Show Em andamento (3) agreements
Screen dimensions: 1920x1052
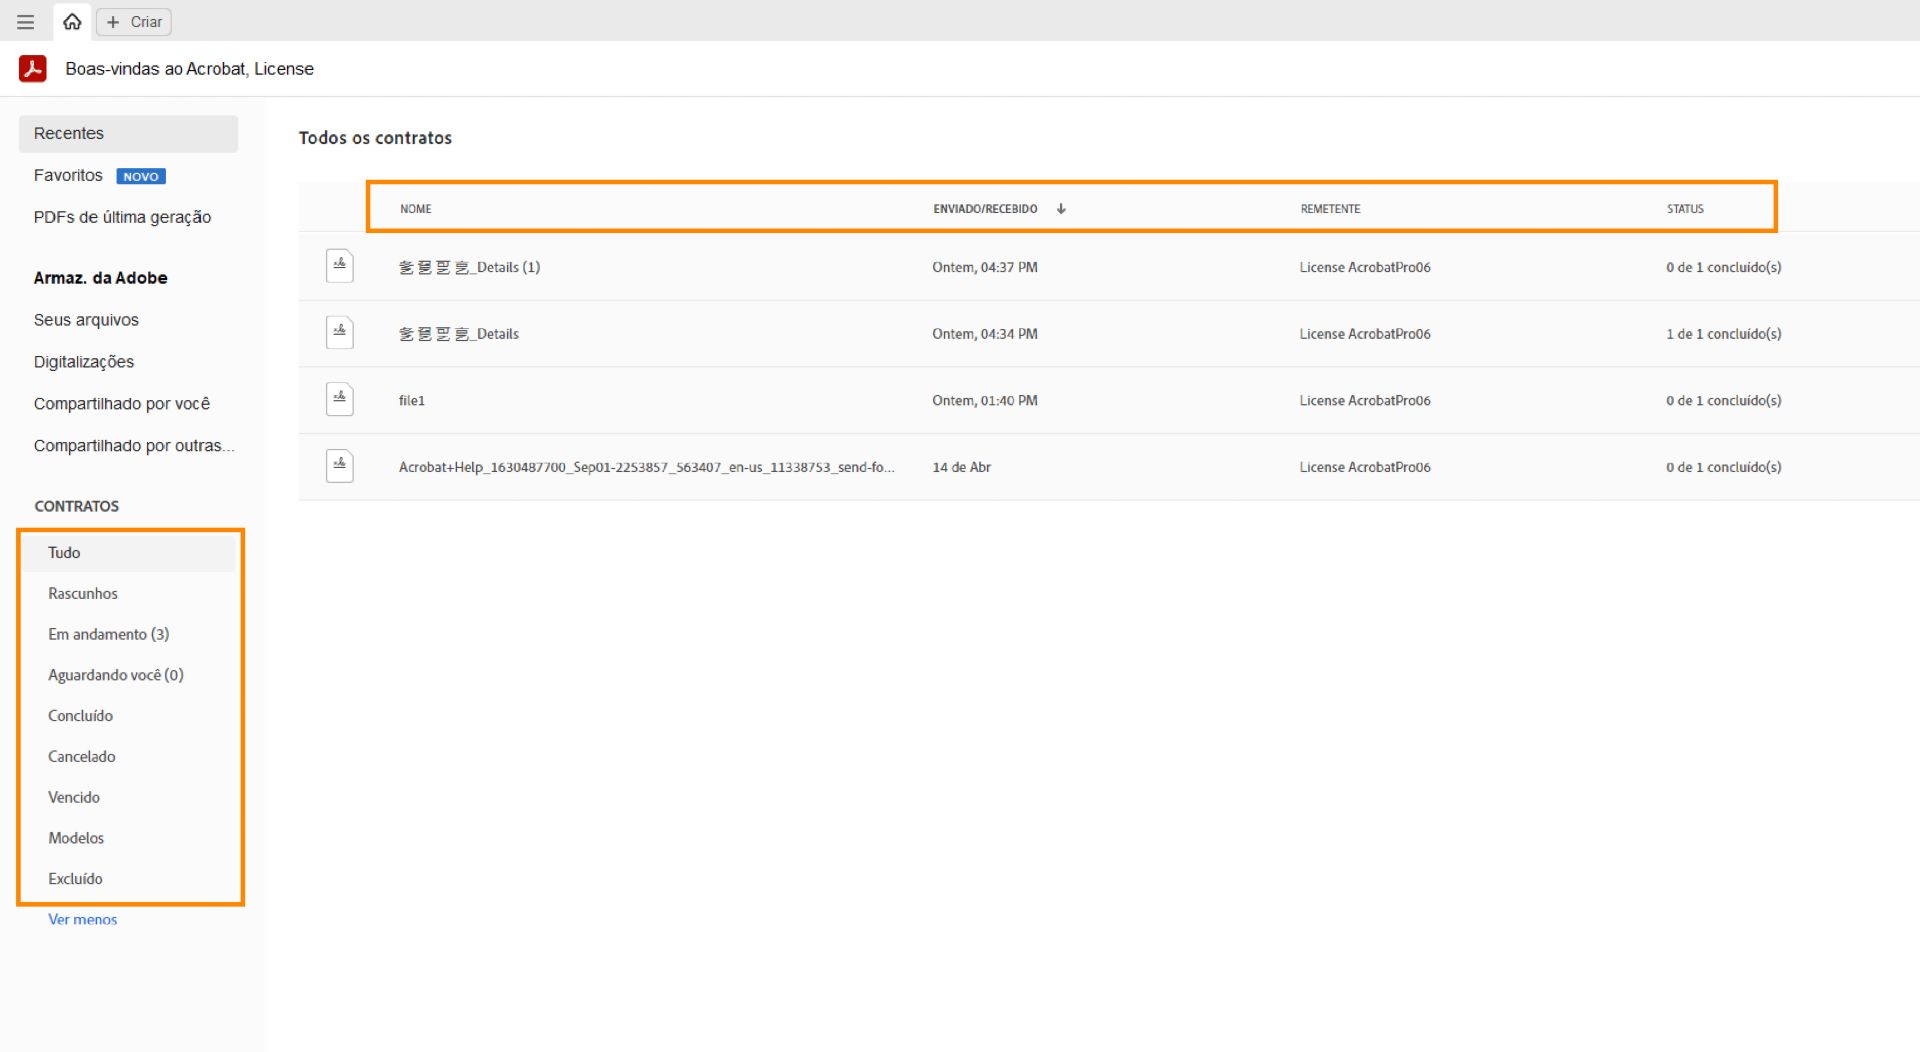[x=109, y=635]
